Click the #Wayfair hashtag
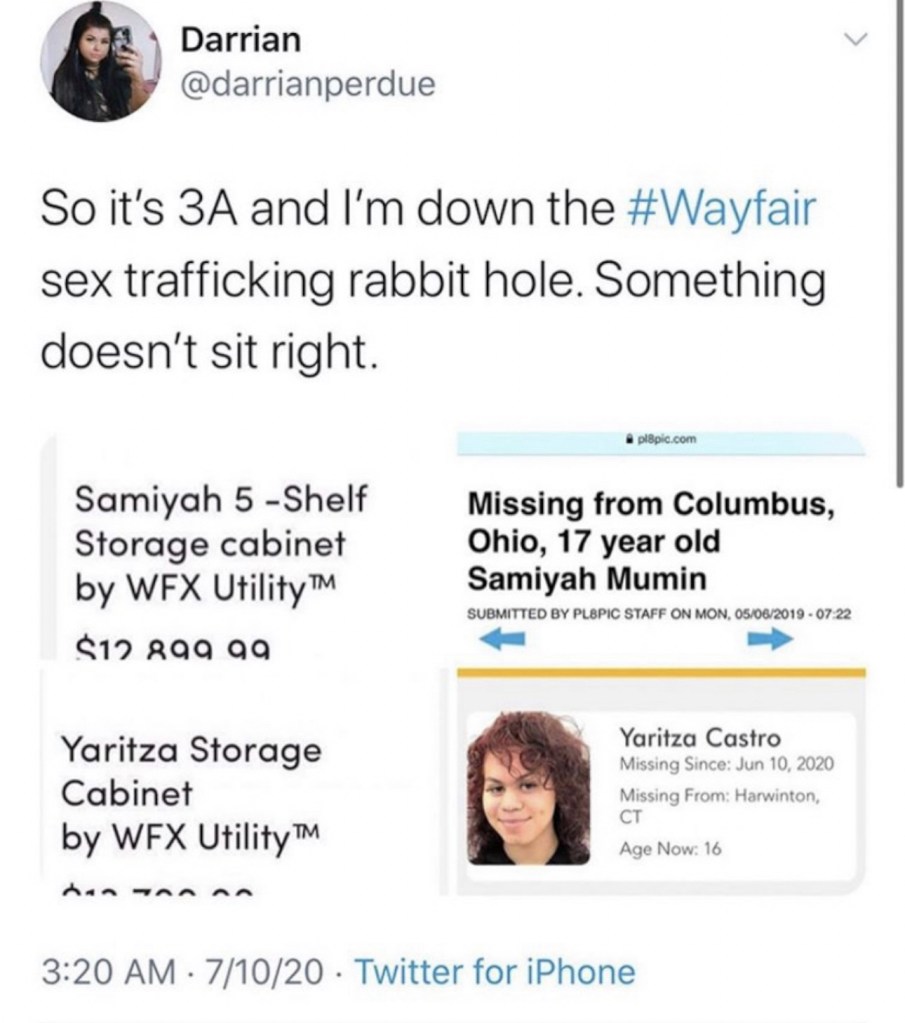 click(x=721, y=208)
